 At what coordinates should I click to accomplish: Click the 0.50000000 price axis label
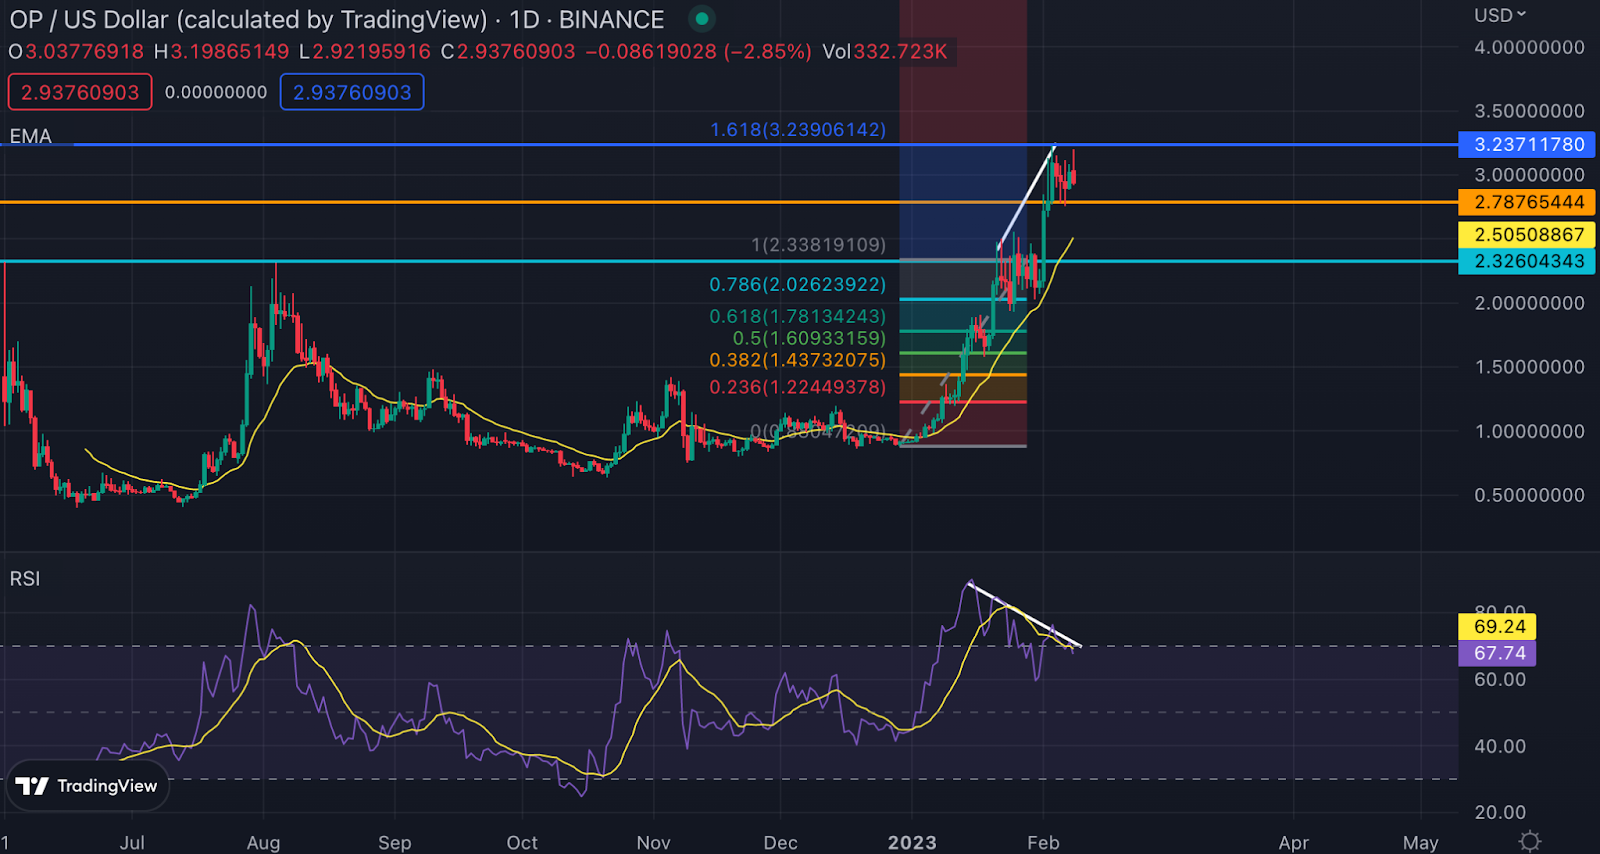1529,495
